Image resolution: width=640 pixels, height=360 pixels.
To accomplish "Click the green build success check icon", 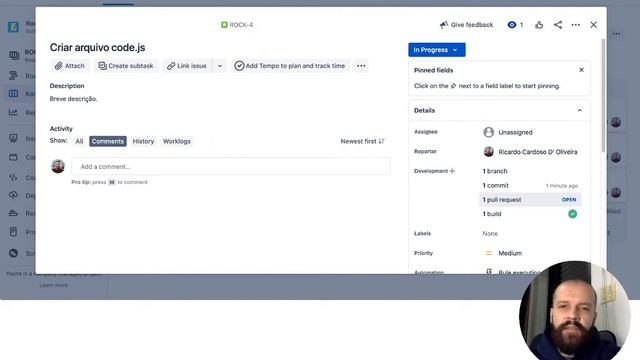I will coord(573,214).
